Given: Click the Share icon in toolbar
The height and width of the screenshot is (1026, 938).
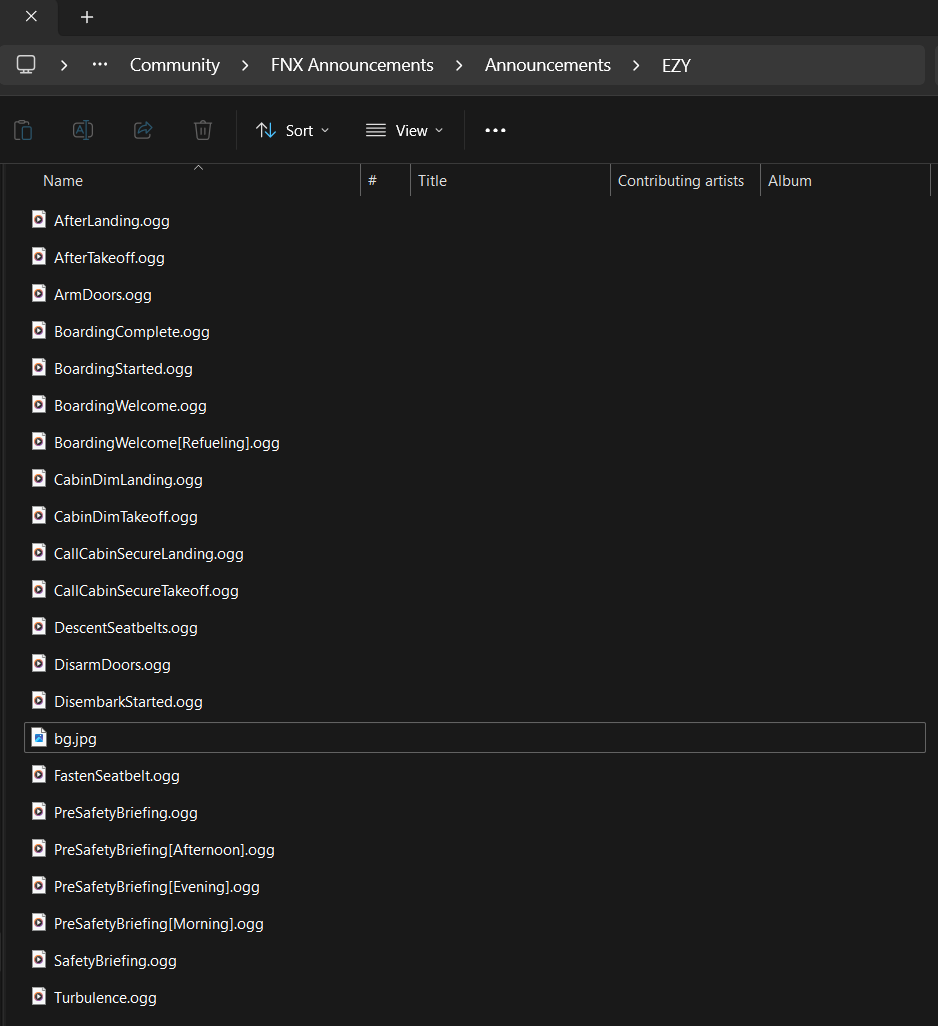Looking at the screenshot, I should 143,130.
